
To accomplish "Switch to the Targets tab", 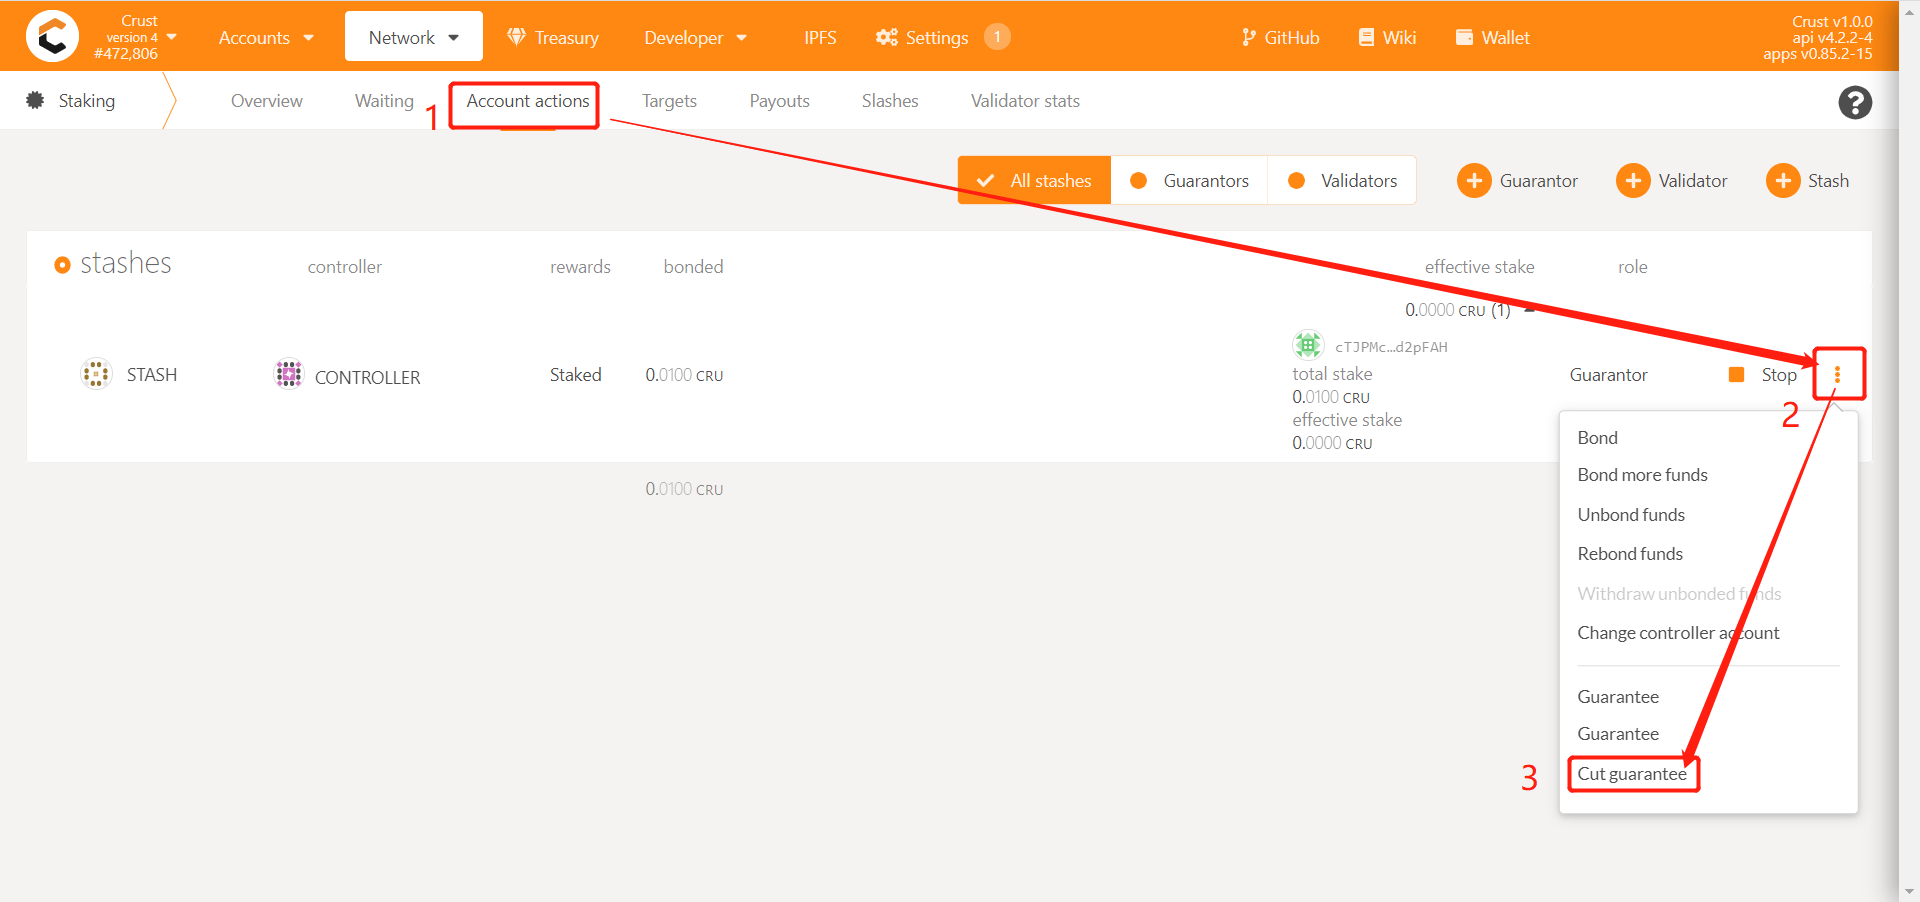I will pyautogui.click(x=669, y=101).
